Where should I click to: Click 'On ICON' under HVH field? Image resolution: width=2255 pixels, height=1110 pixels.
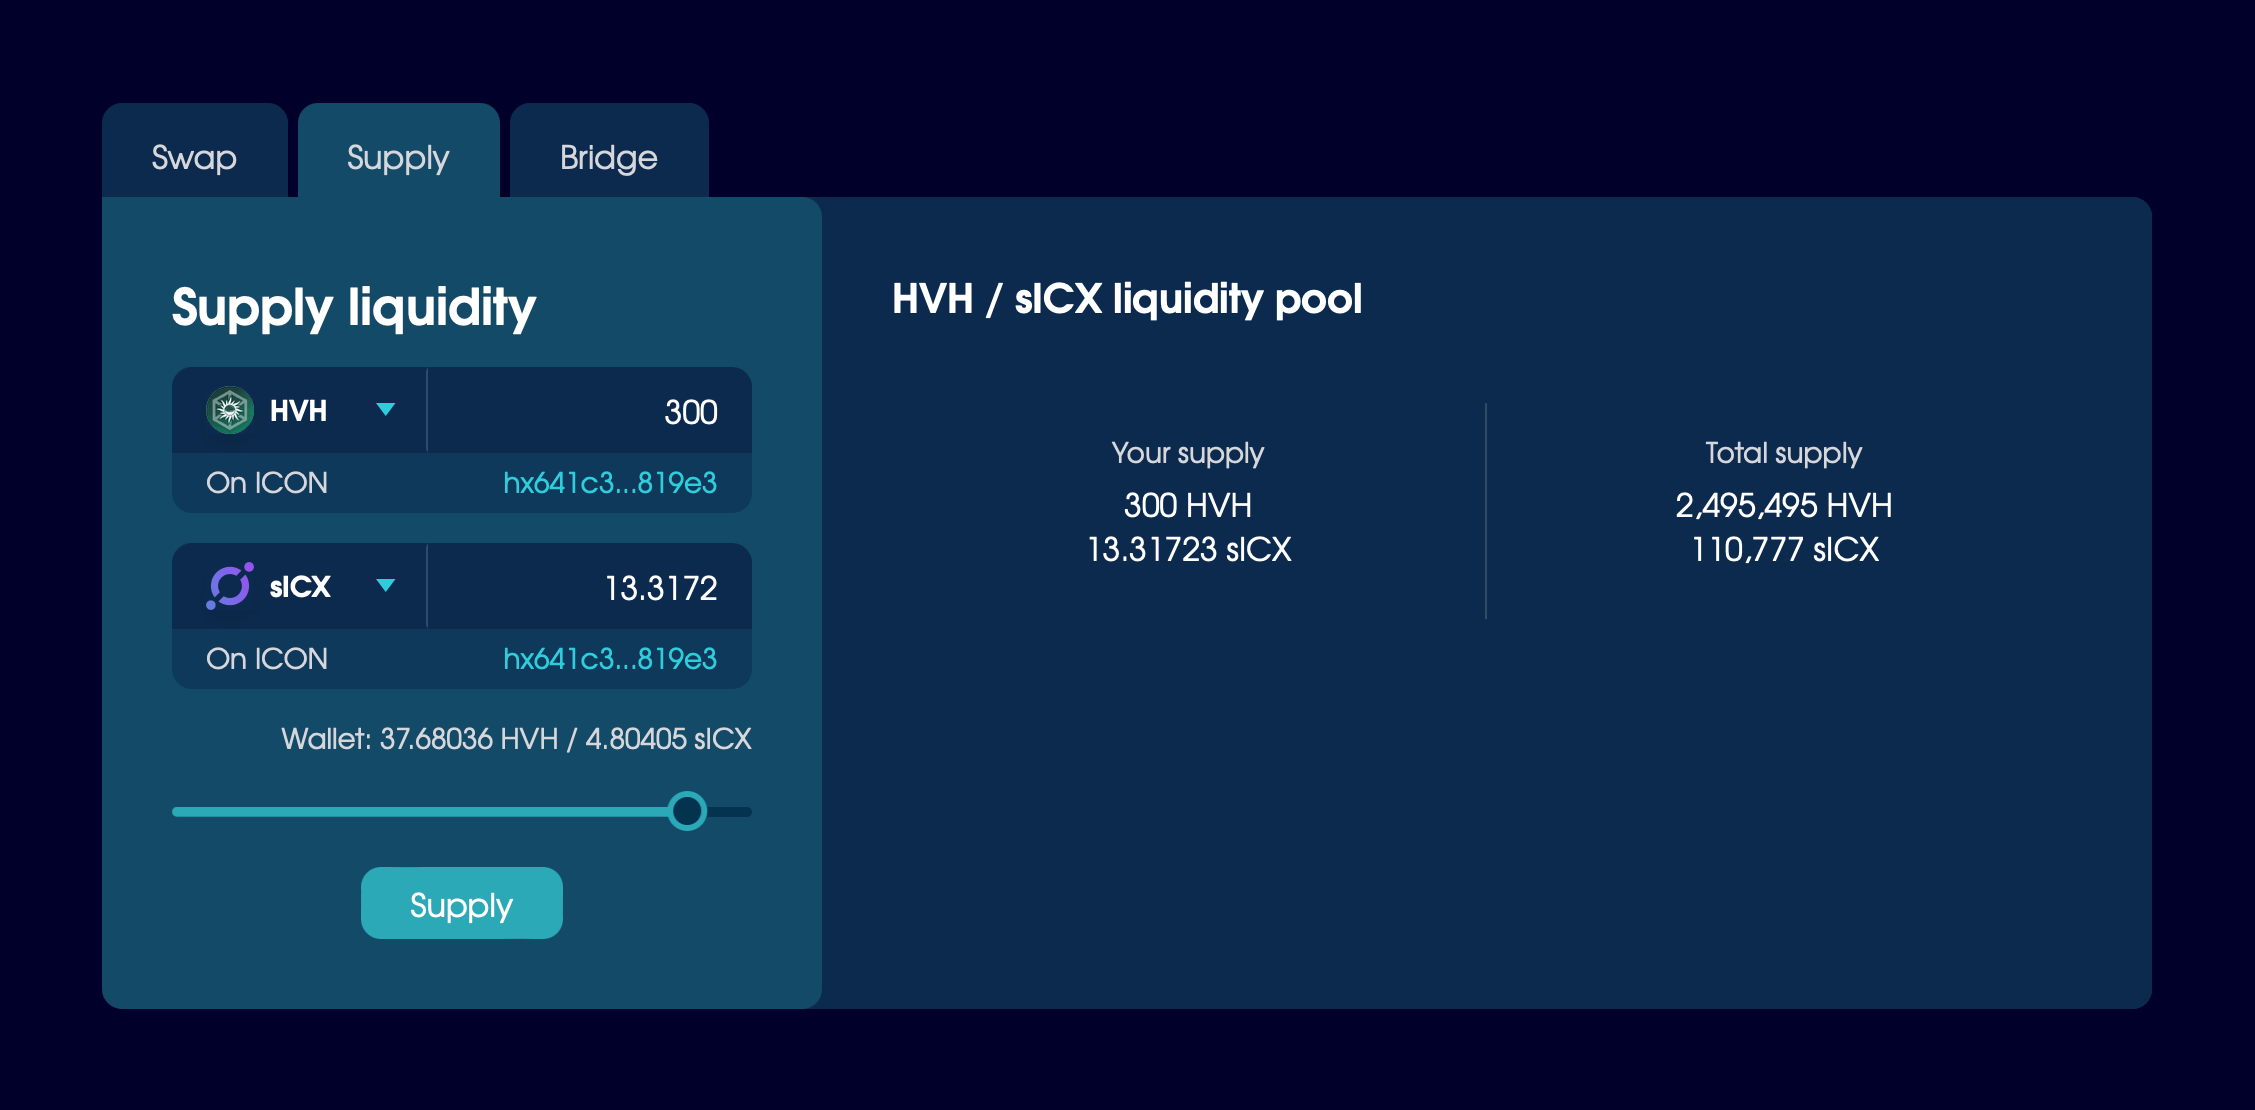point(267,483)
